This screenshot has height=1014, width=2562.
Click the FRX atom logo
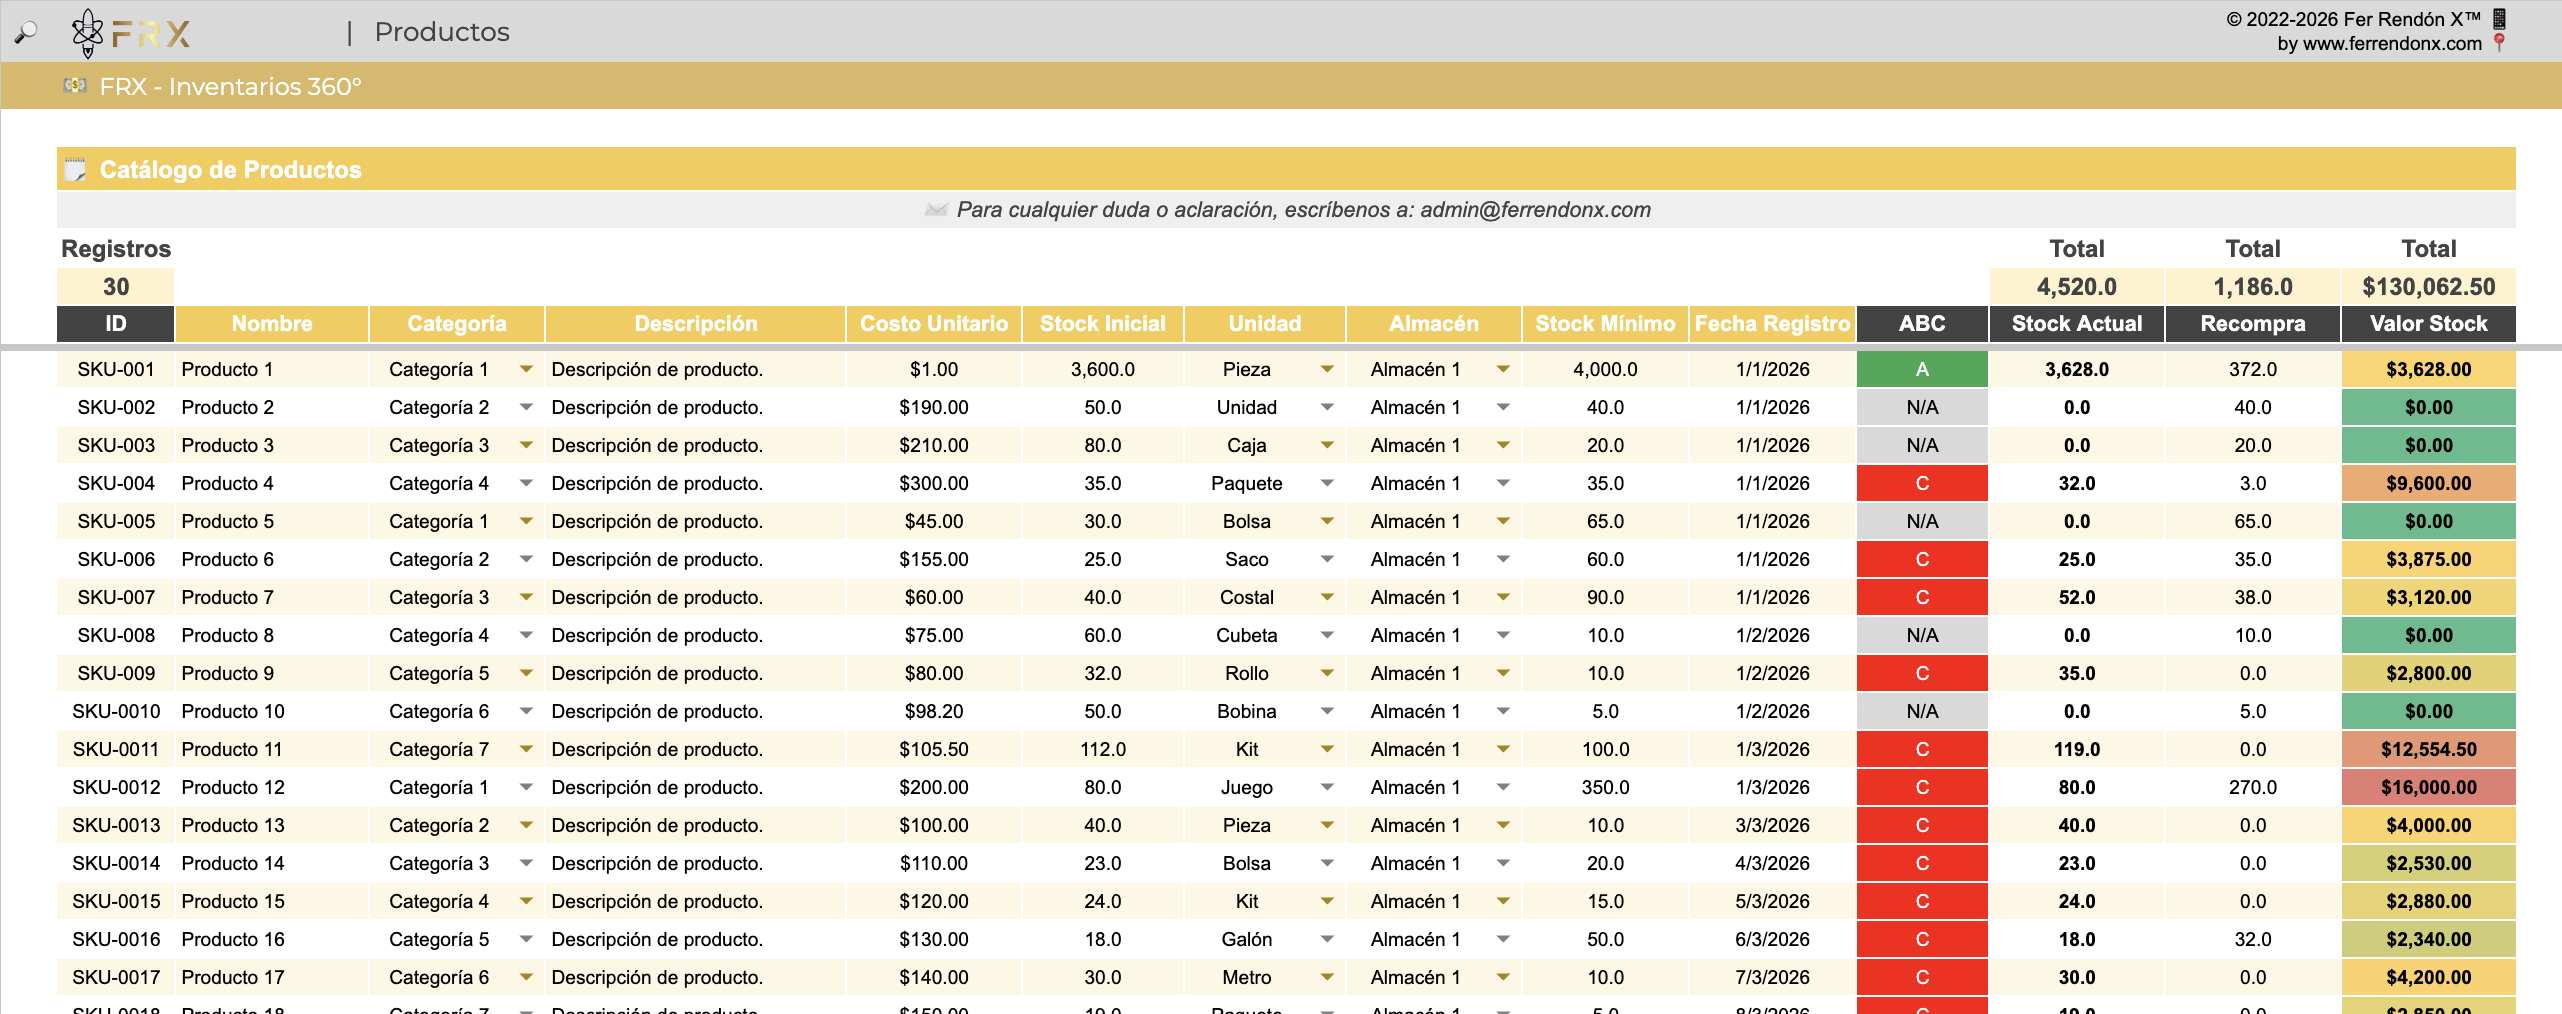pos(87,33)
